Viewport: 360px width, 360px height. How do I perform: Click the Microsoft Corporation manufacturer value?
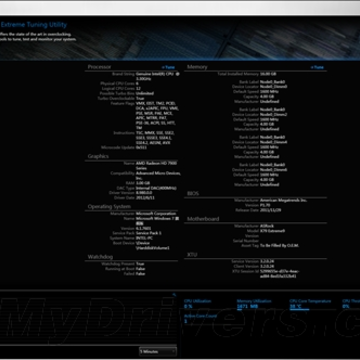point(156,213)
